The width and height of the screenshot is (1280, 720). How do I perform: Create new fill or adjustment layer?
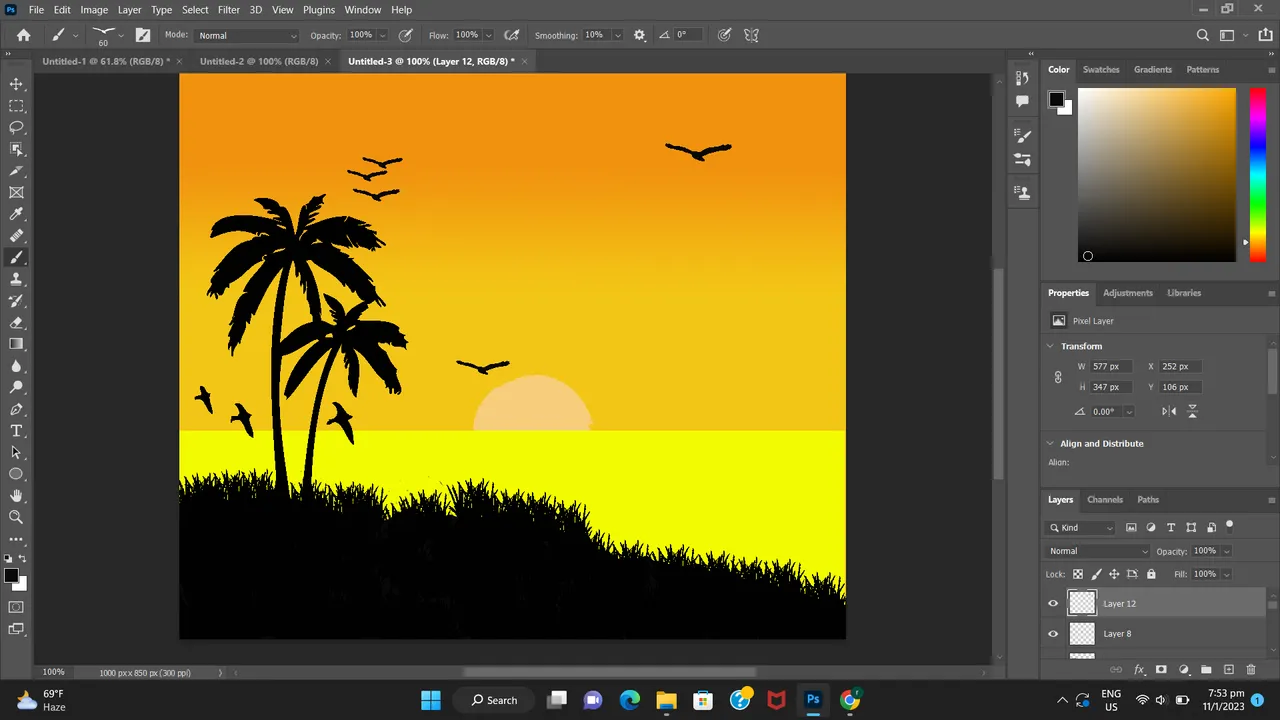(1184, 670)
